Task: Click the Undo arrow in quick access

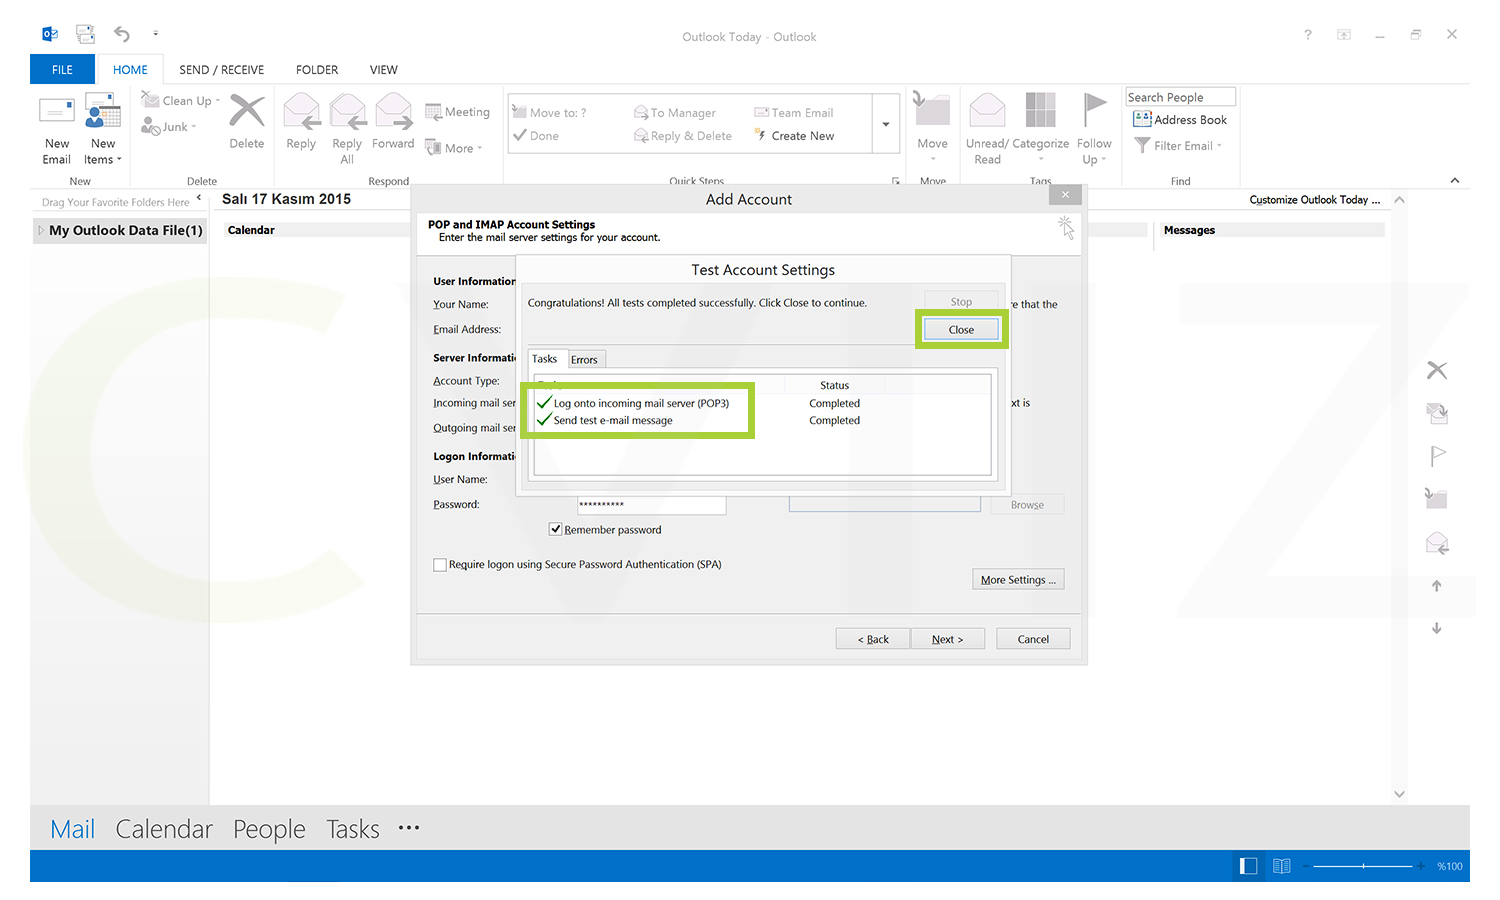Action: pos(122,34)
